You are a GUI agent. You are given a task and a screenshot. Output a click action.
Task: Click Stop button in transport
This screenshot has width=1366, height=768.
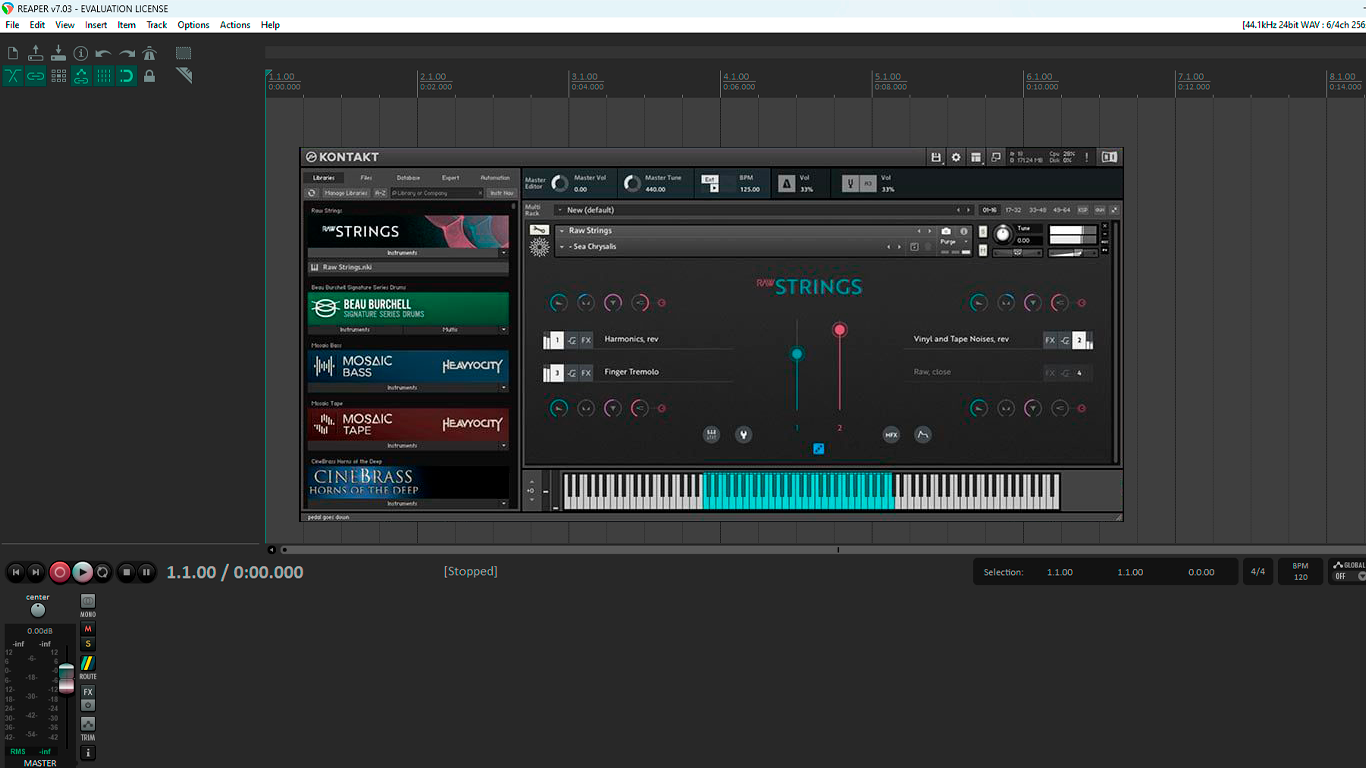pyautogui.click(x=126, y=572)
